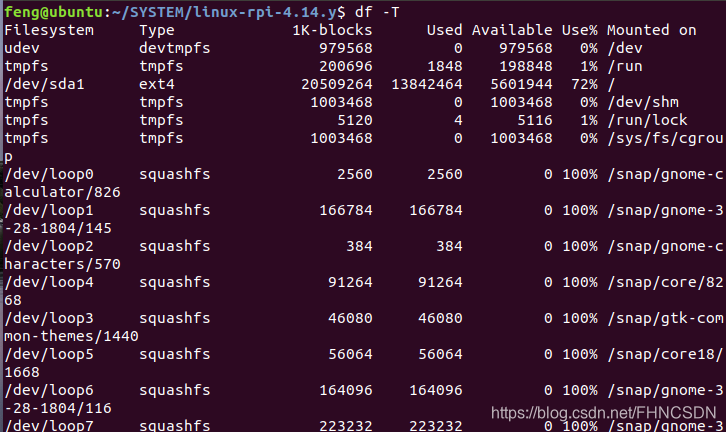Click the value 5120
Image resolution: width=726 pixels, height=432 pixels.
[355, 121]
